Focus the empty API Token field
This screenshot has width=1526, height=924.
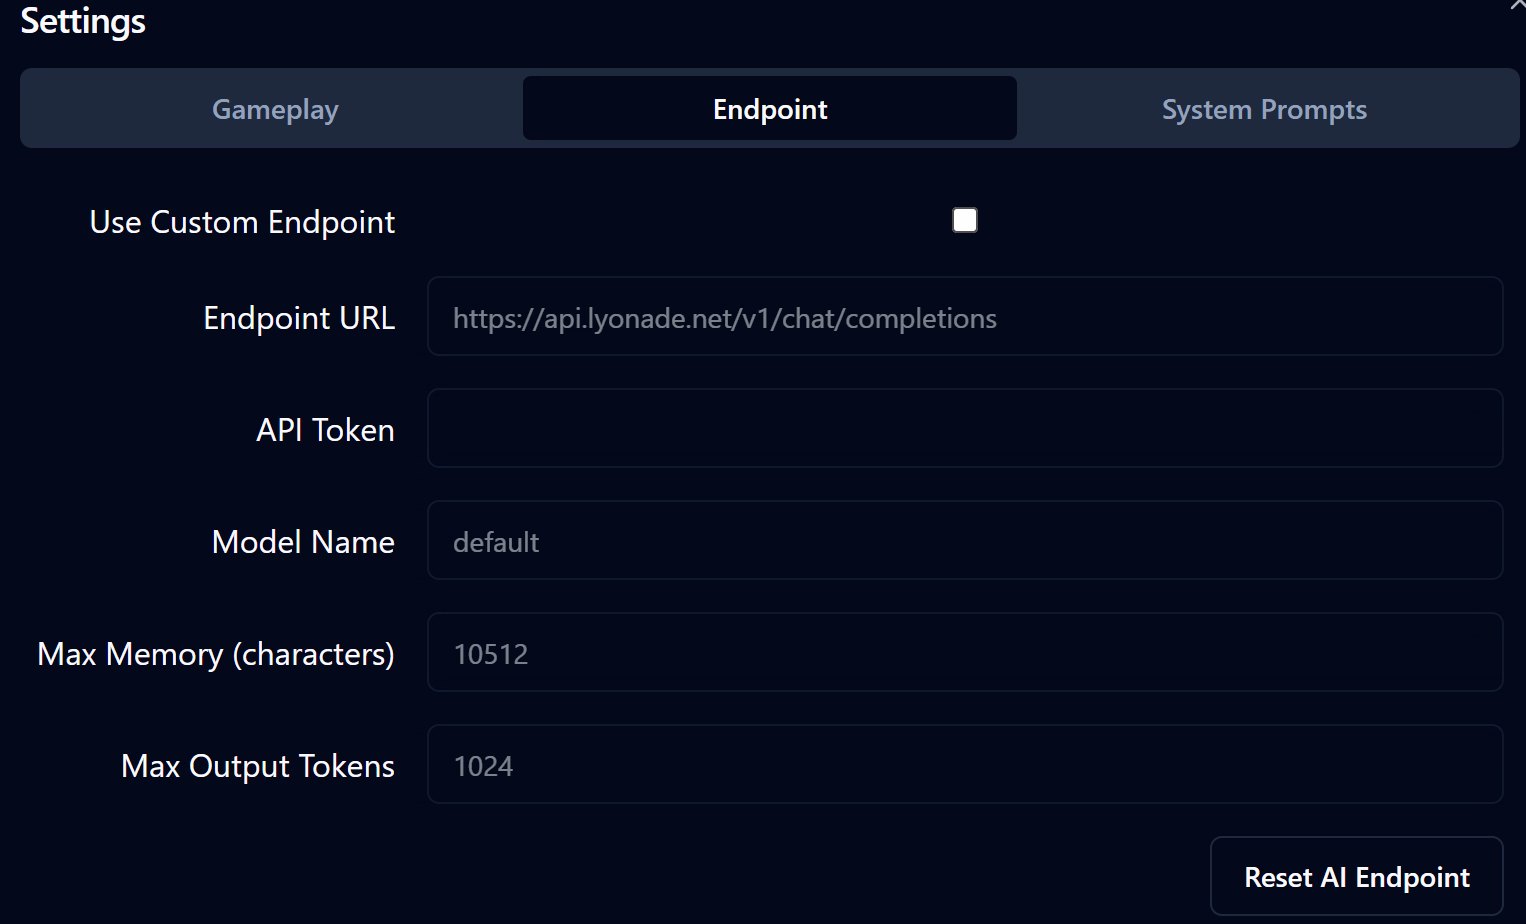[x=964, y=429]
